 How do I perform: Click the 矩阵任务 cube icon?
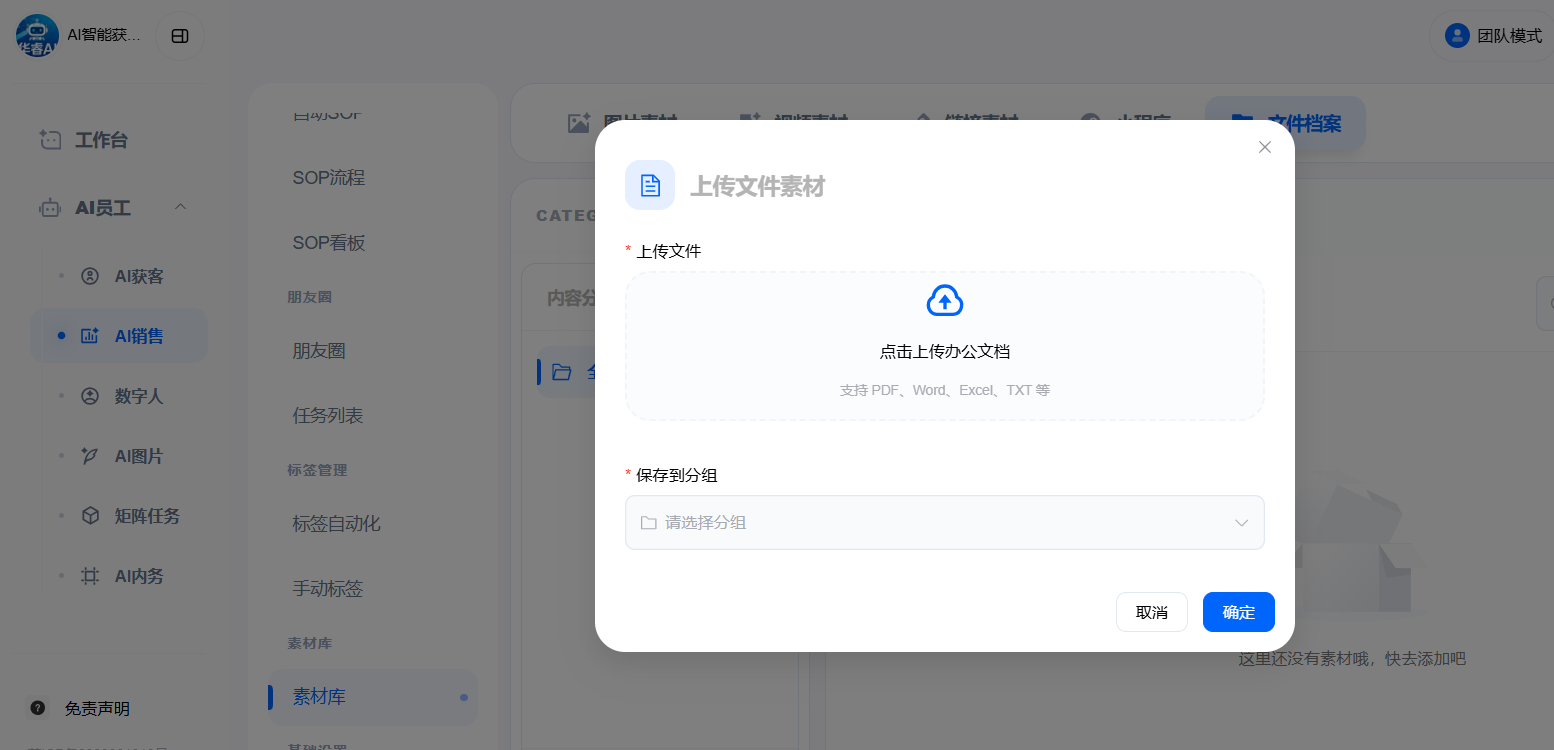90,516
